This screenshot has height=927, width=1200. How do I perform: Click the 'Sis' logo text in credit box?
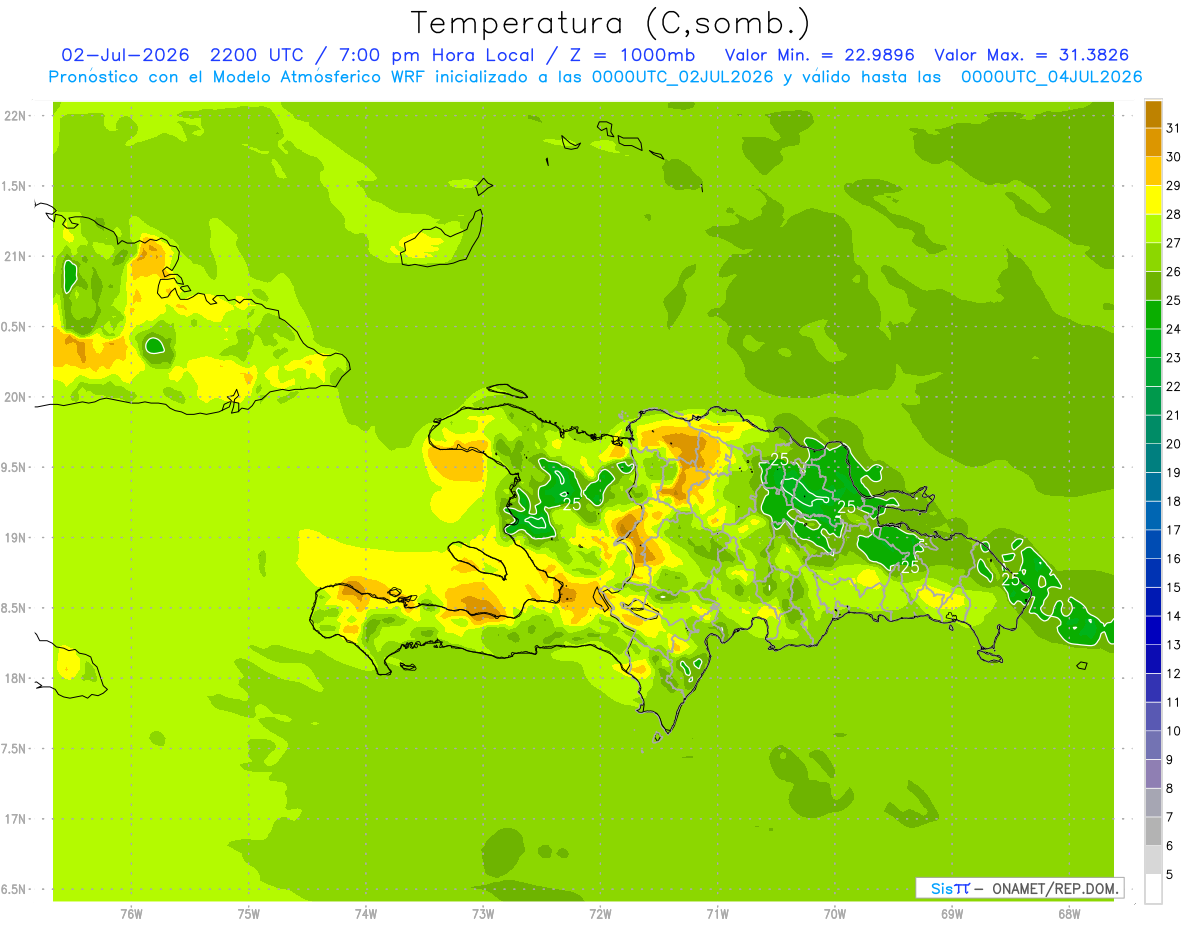tap(940, 888)
